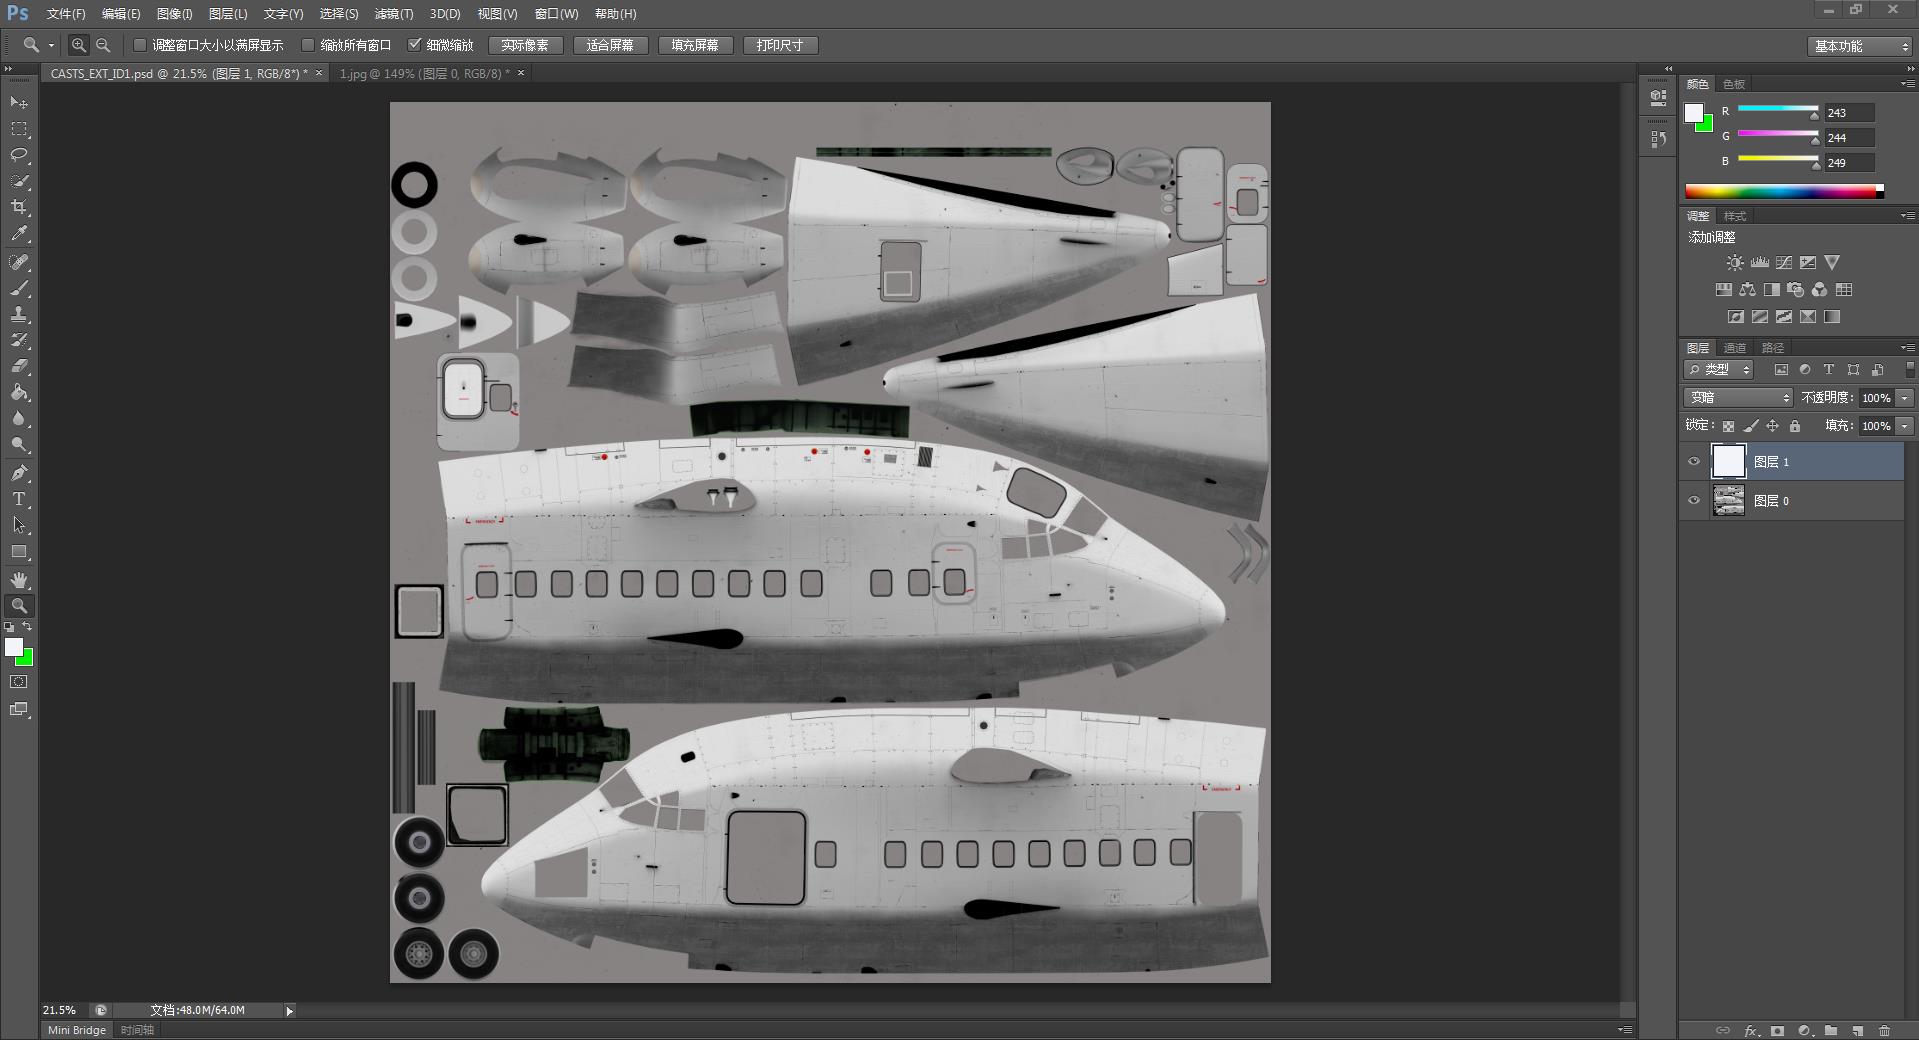Select the Paint Bucket tool
This screenshot has width=1919, height=1040.
(19, 393)
